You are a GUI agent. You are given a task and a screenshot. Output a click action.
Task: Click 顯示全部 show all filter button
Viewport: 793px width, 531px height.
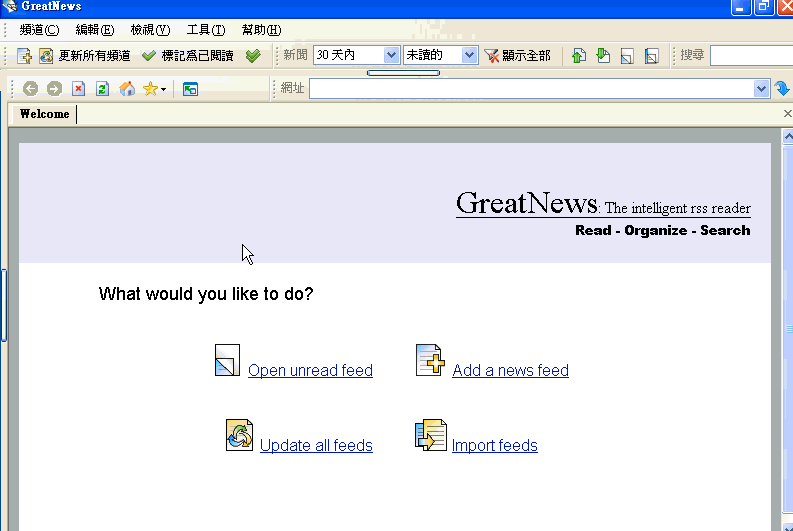click(517, 56)
